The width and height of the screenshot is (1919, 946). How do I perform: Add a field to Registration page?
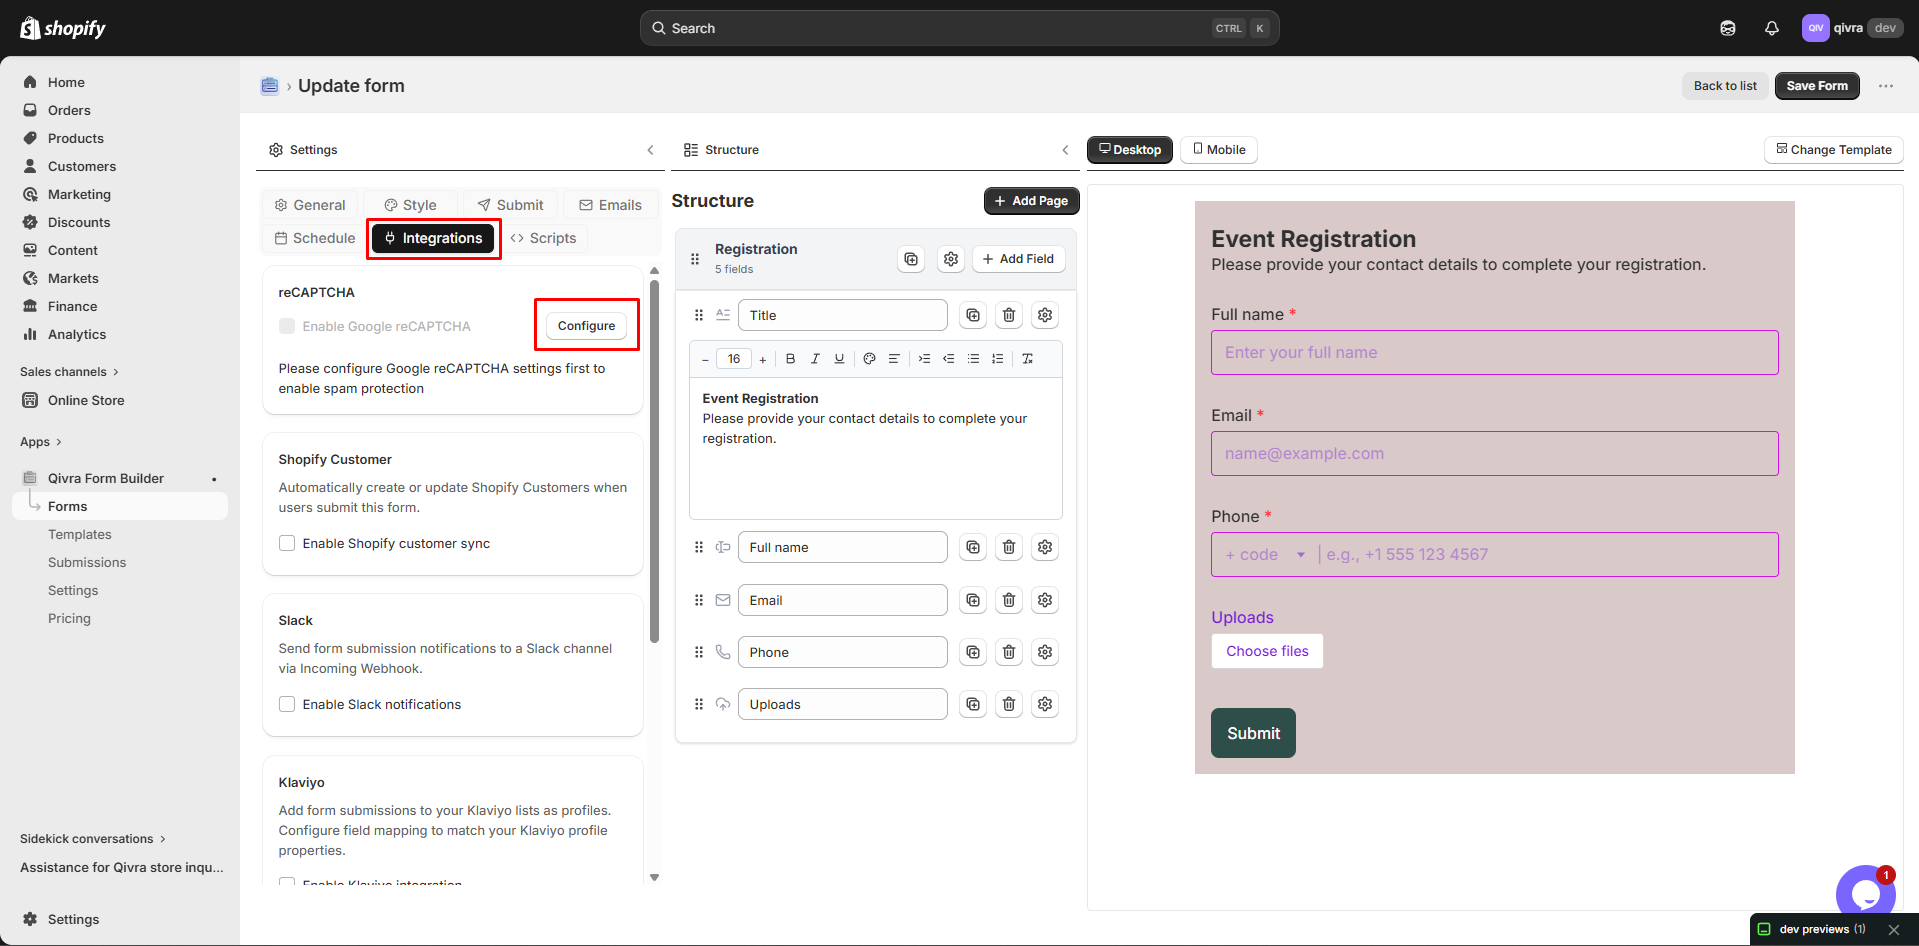[1019, 259]
